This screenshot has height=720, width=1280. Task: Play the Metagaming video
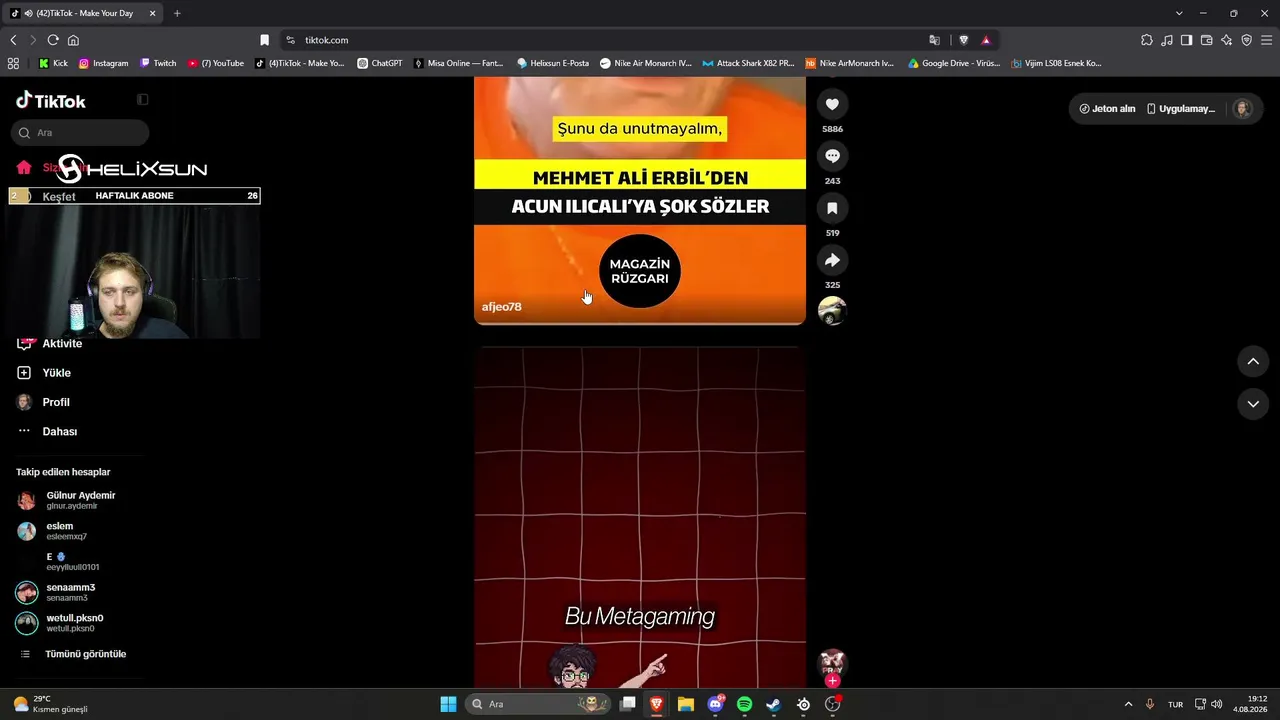640,519
